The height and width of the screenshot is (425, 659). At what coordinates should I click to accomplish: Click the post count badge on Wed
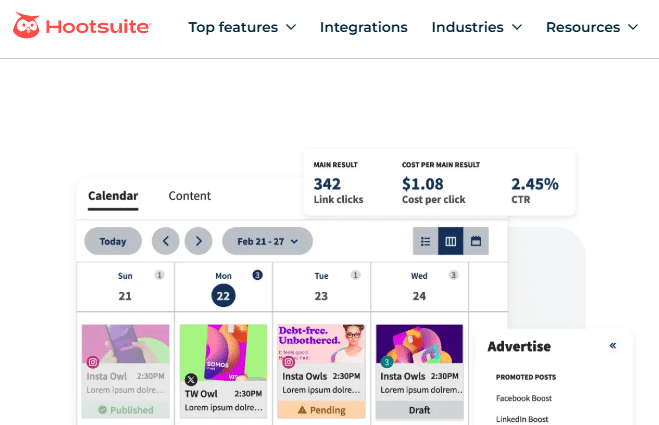[x=453, y=275]
